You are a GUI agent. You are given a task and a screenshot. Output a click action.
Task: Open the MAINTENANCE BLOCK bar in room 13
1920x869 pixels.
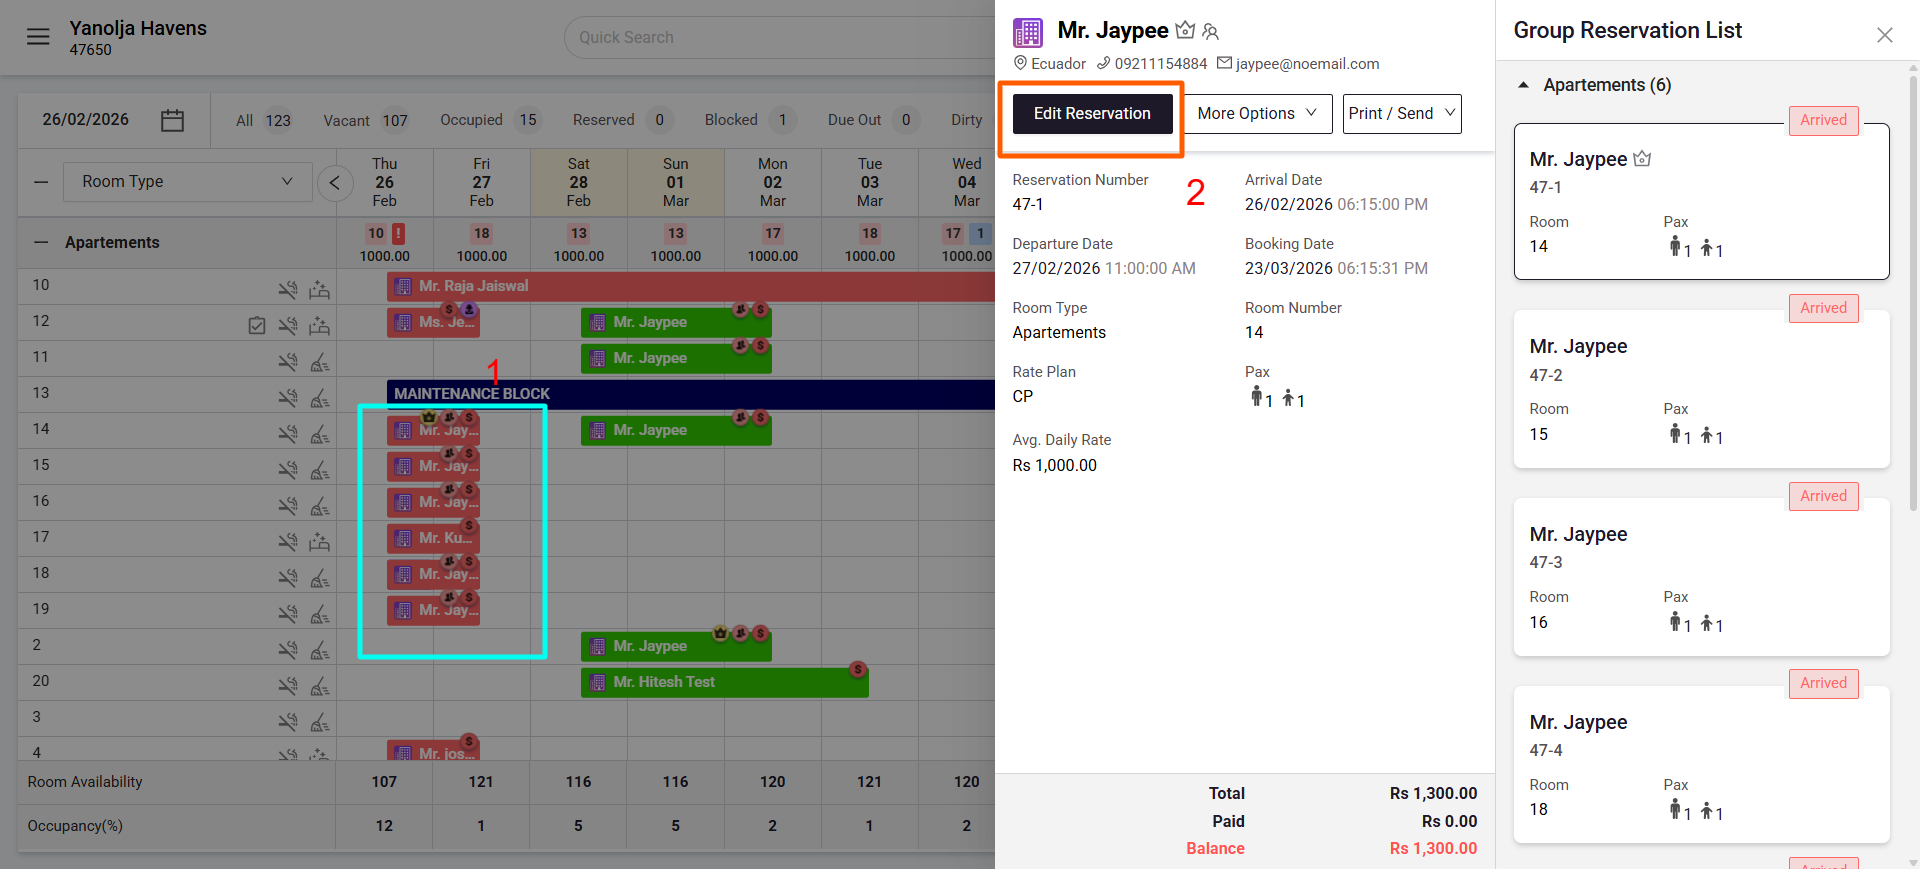coord(690,394)
